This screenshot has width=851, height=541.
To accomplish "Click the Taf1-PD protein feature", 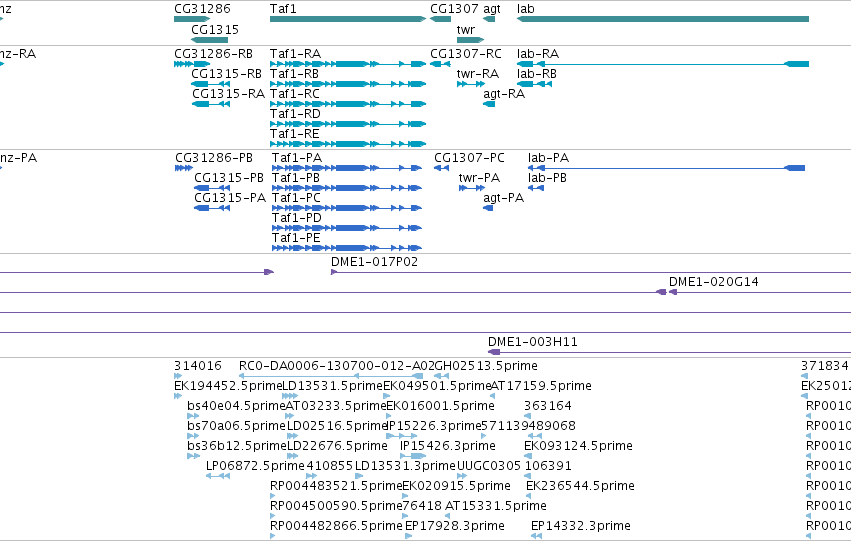I will tap(347, 228).
